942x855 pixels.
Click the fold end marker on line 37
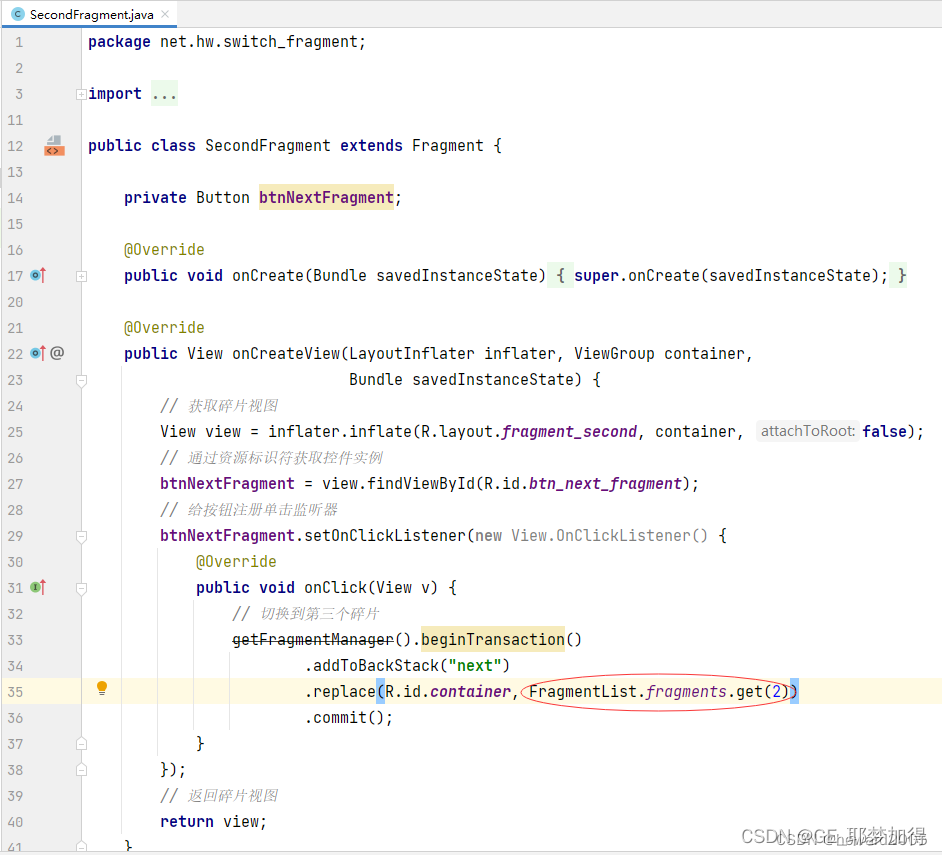coord(81,744)
